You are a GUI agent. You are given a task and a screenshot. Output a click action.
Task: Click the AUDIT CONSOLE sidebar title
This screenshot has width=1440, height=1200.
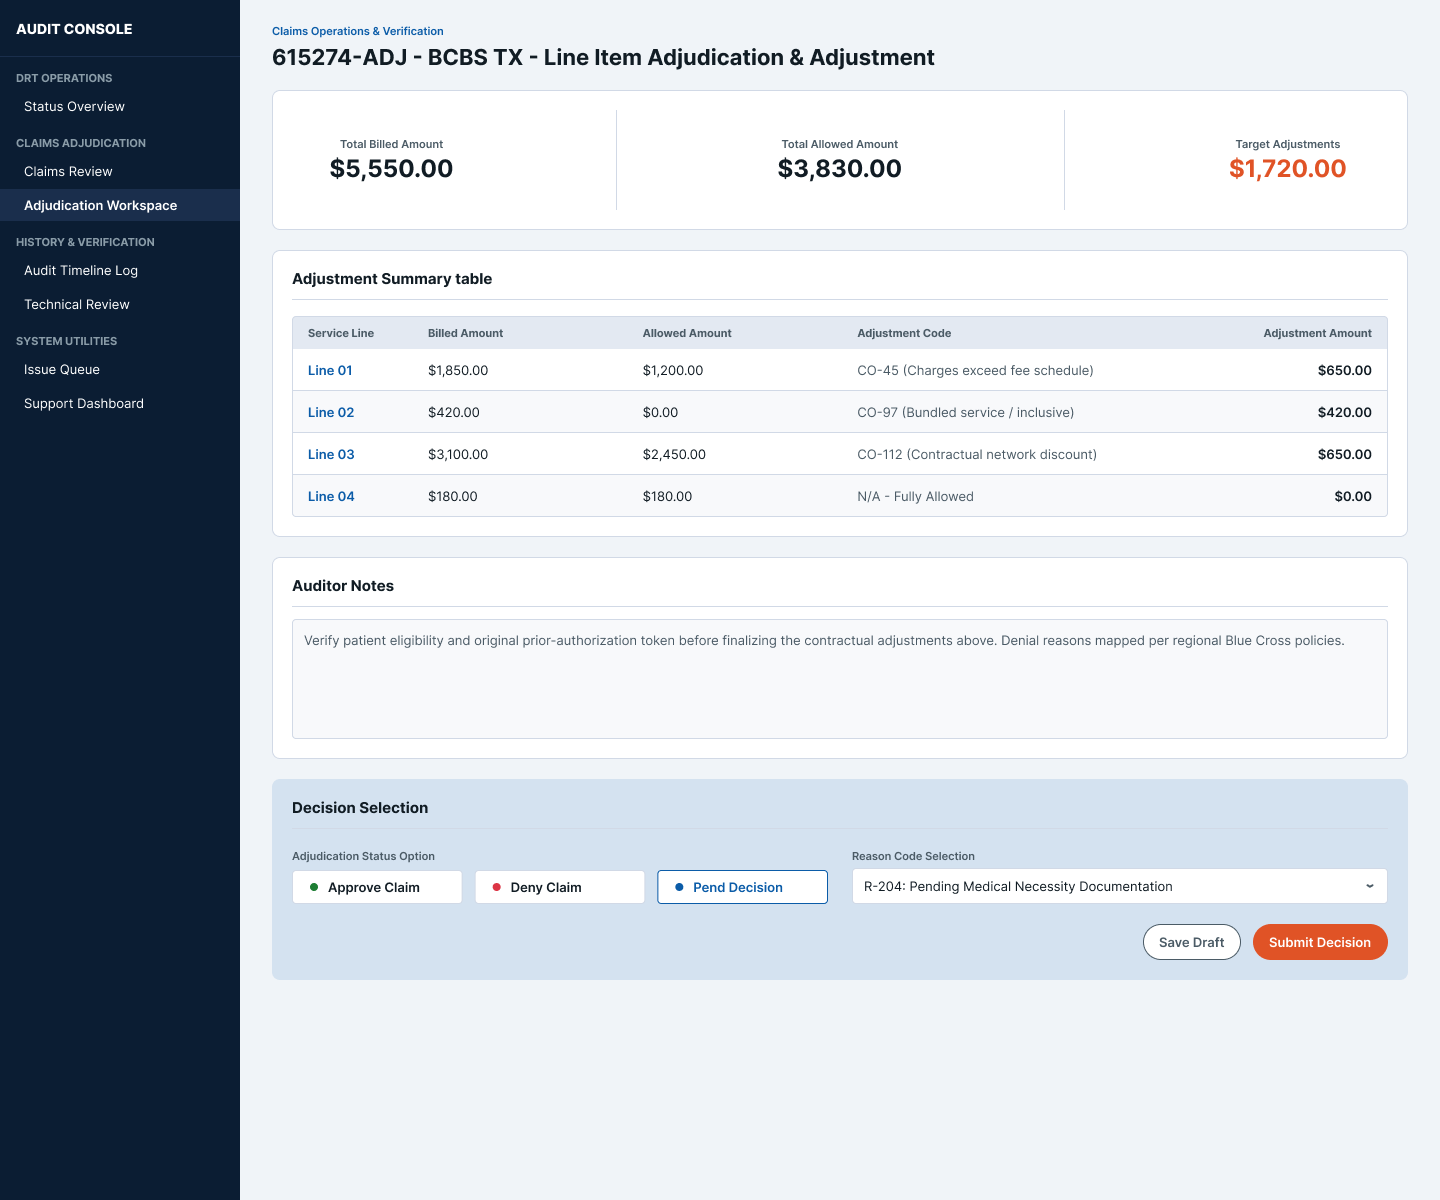point(74,29)
